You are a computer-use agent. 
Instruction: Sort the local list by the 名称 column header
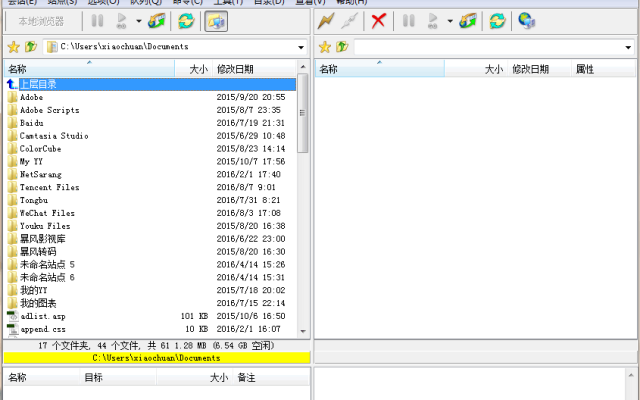pos(89,69)
